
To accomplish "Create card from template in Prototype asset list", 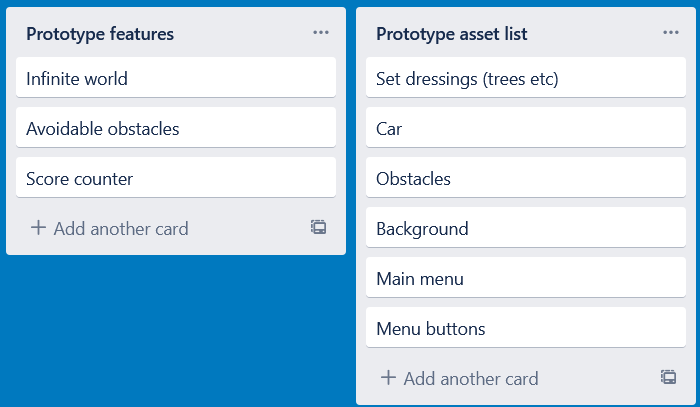I will tap(668, 377).
